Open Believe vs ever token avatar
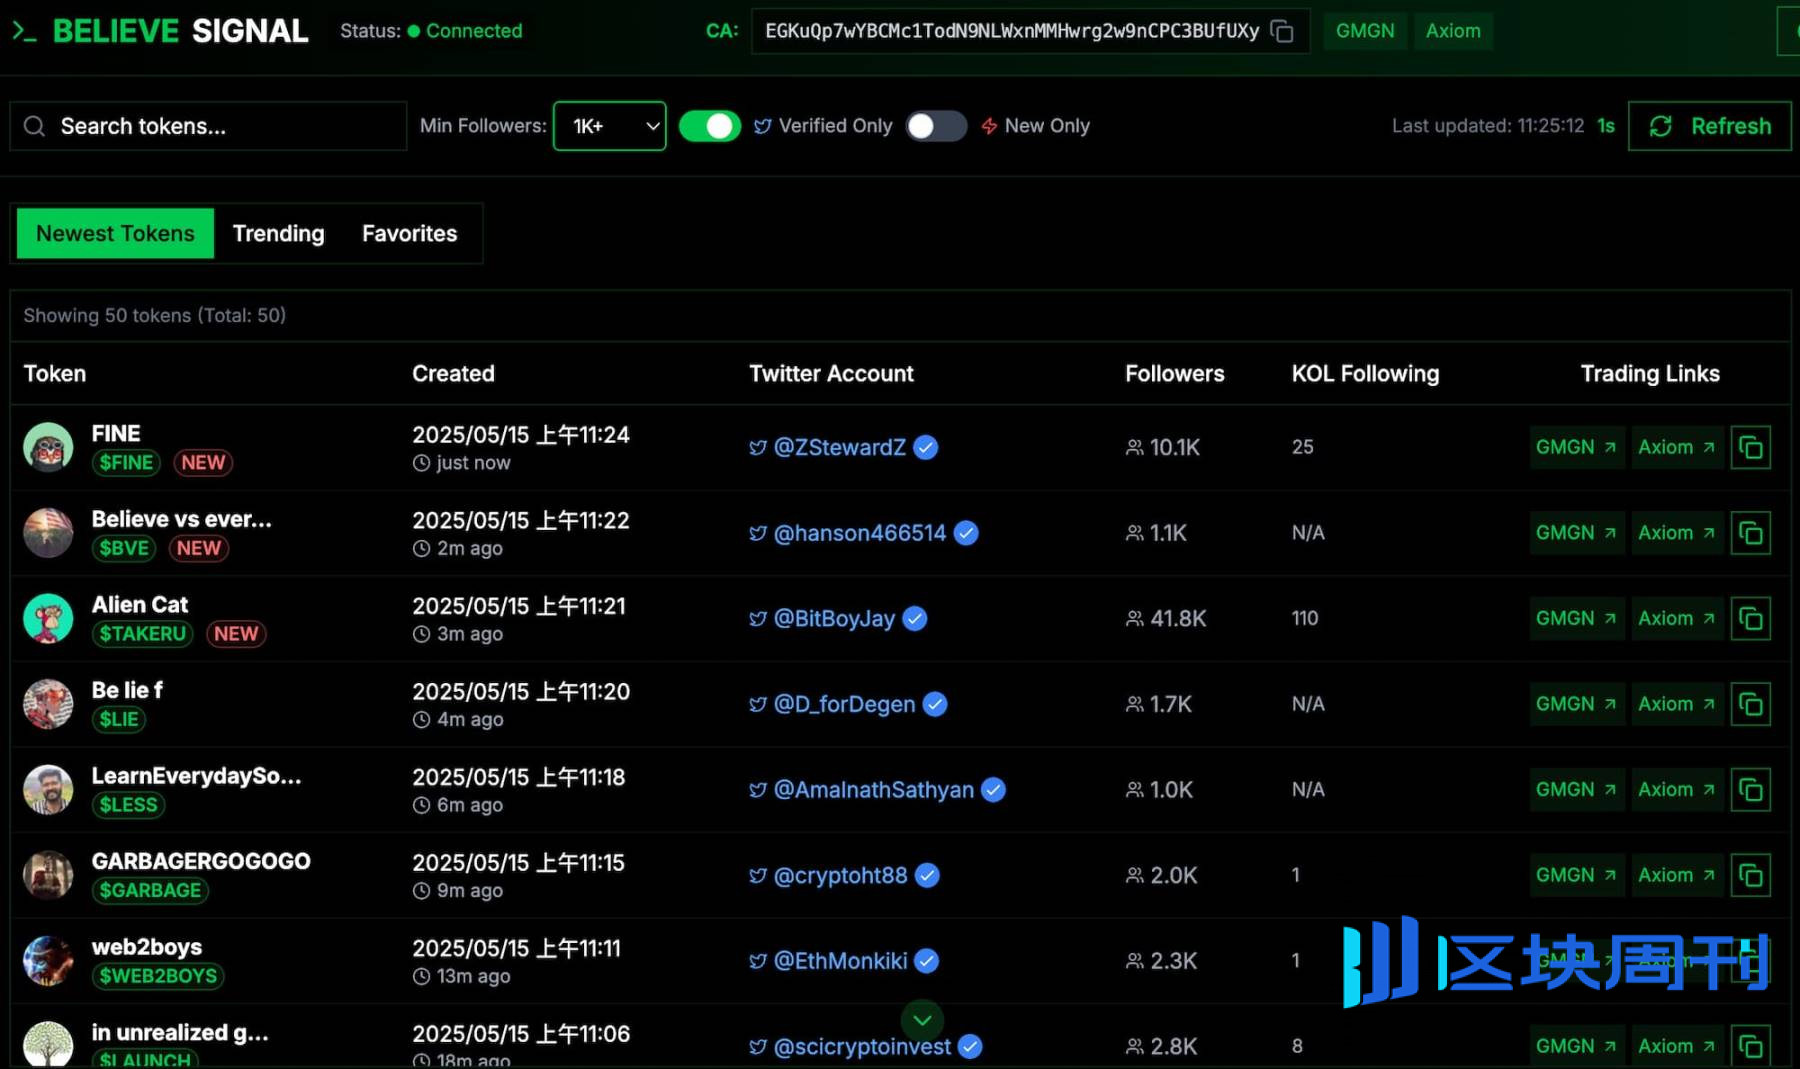1800x1069 pixels. [x=48, y=533]
